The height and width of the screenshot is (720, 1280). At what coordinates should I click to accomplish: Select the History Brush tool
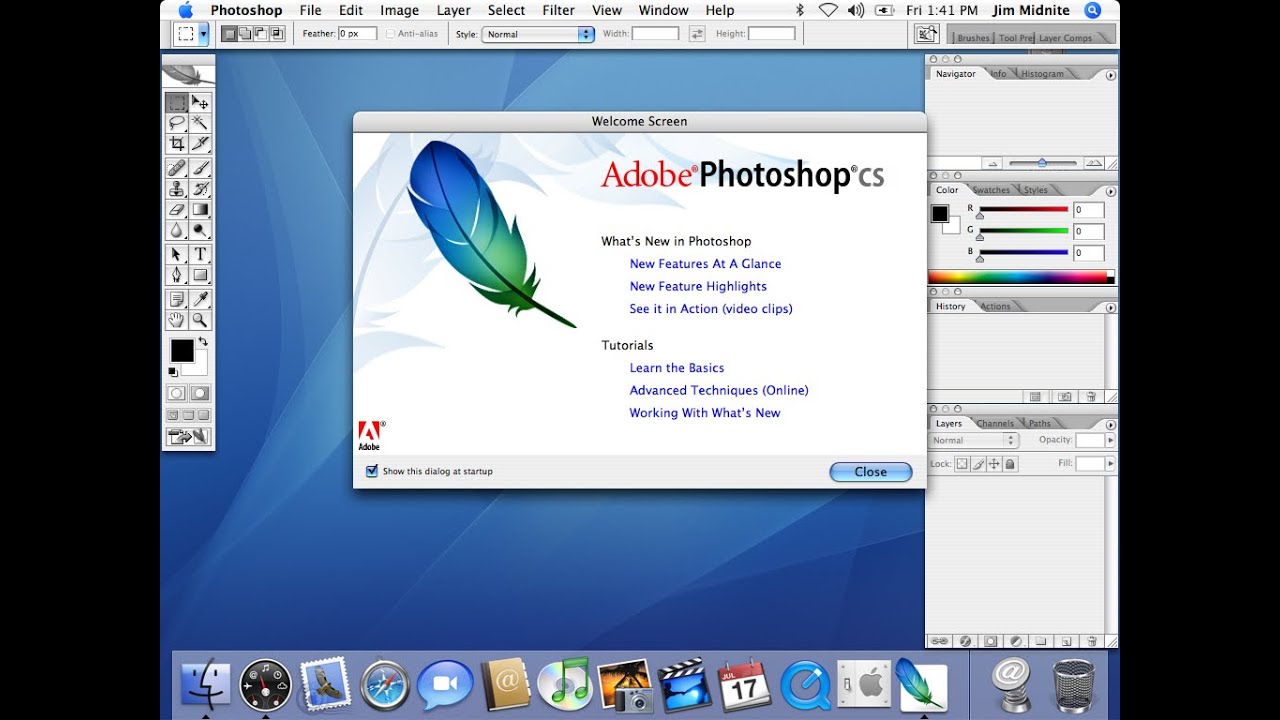[x=200, y=188]
